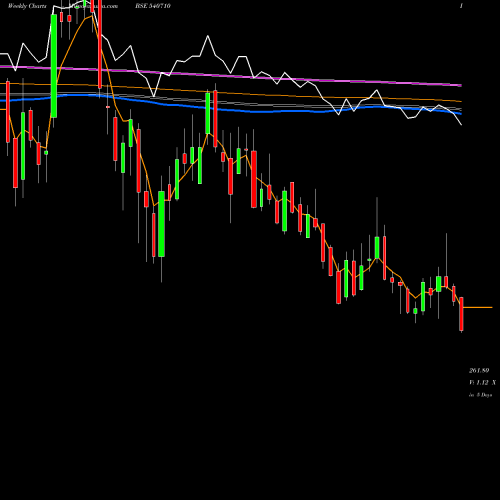Viewport: 500px width, 500px height.
Task: Click the 'in 5 Days' label
Action: click(x=480, y=395)
